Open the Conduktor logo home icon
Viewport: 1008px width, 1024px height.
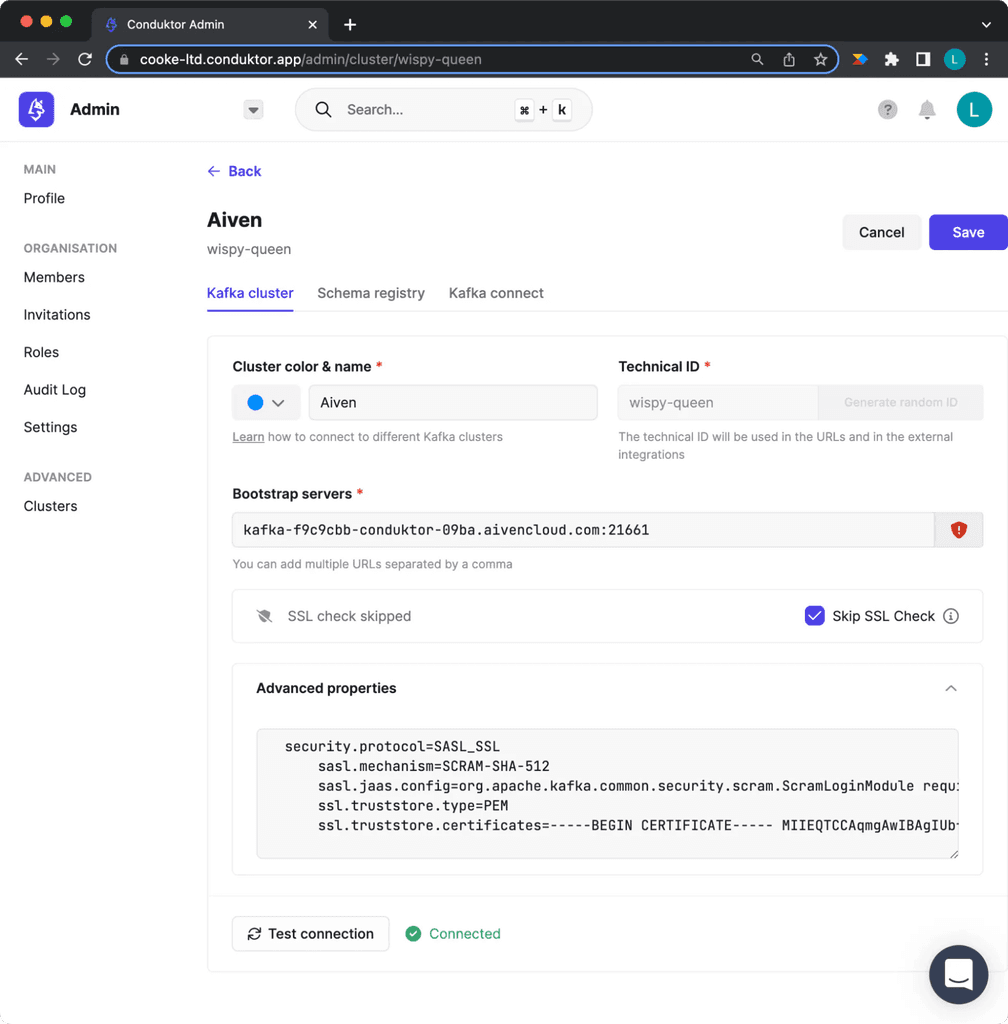click(x=36, y=109)
